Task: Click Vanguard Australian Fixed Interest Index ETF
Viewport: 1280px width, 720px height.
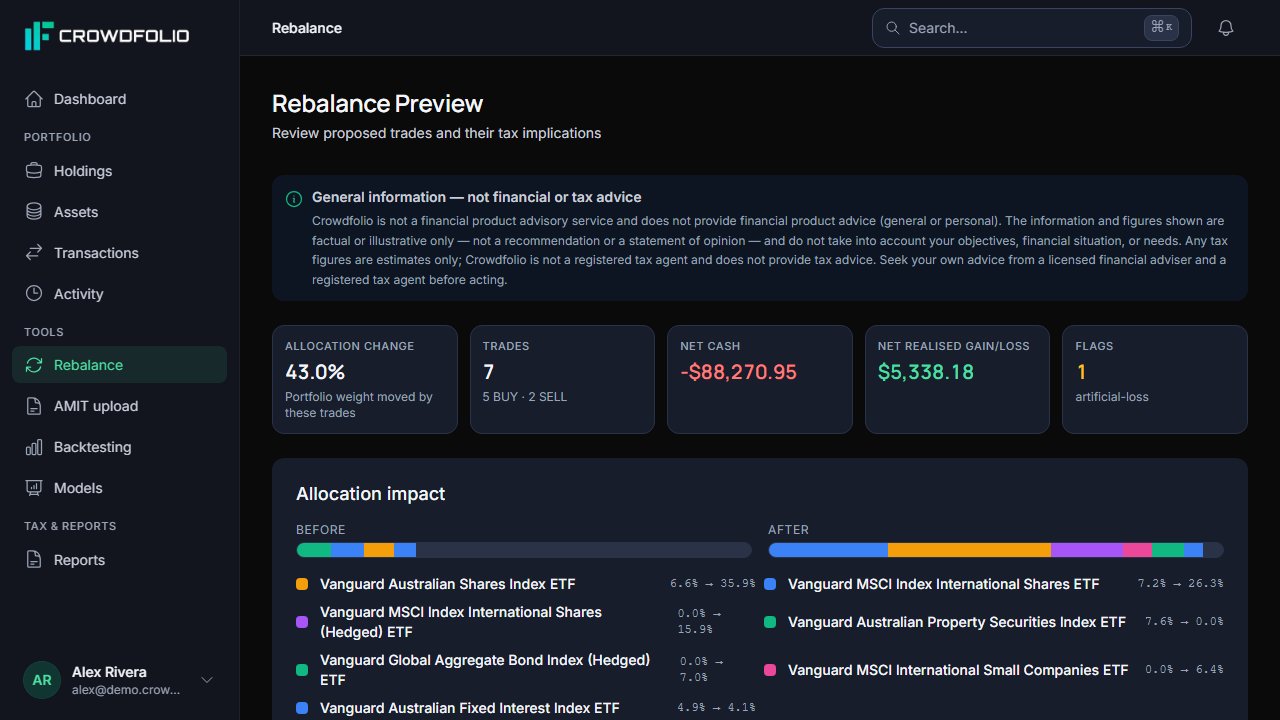Action: [470, 708]
